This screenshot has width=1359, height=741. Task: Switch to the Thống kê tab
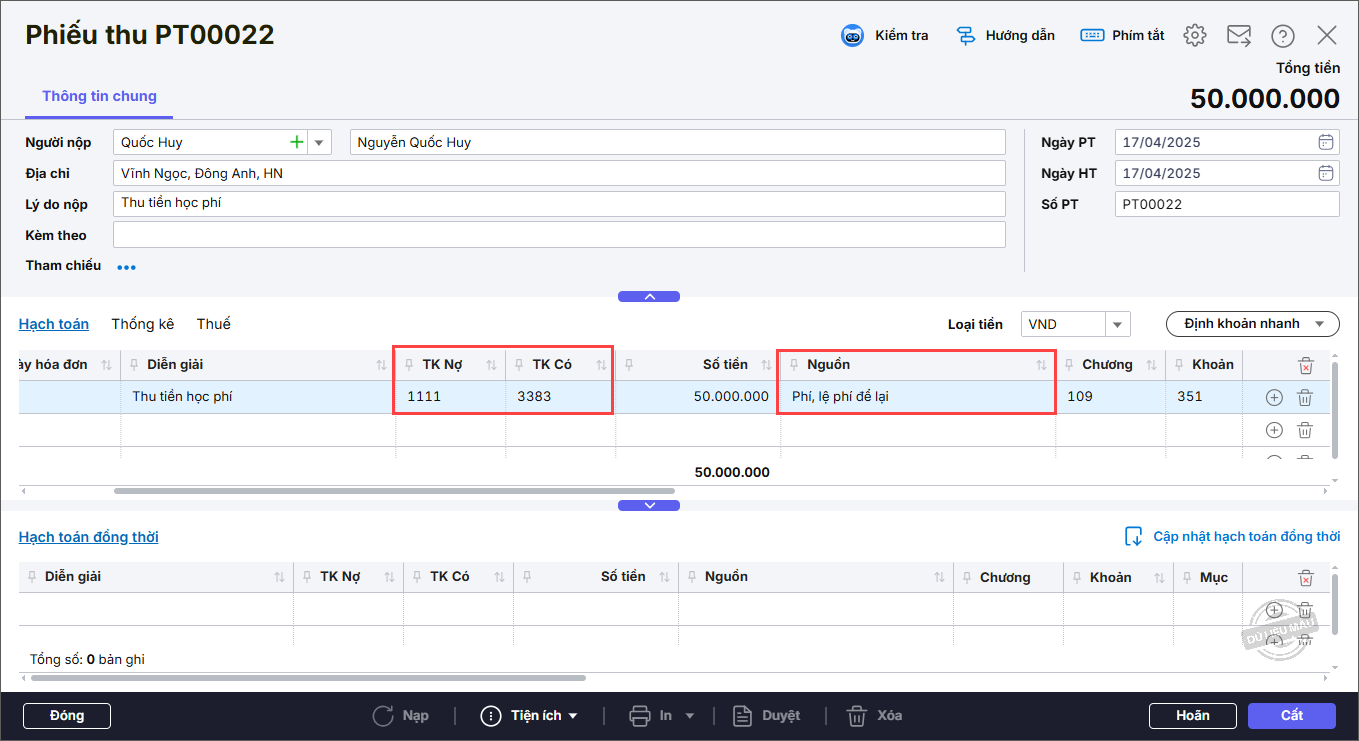click(142, 324)
